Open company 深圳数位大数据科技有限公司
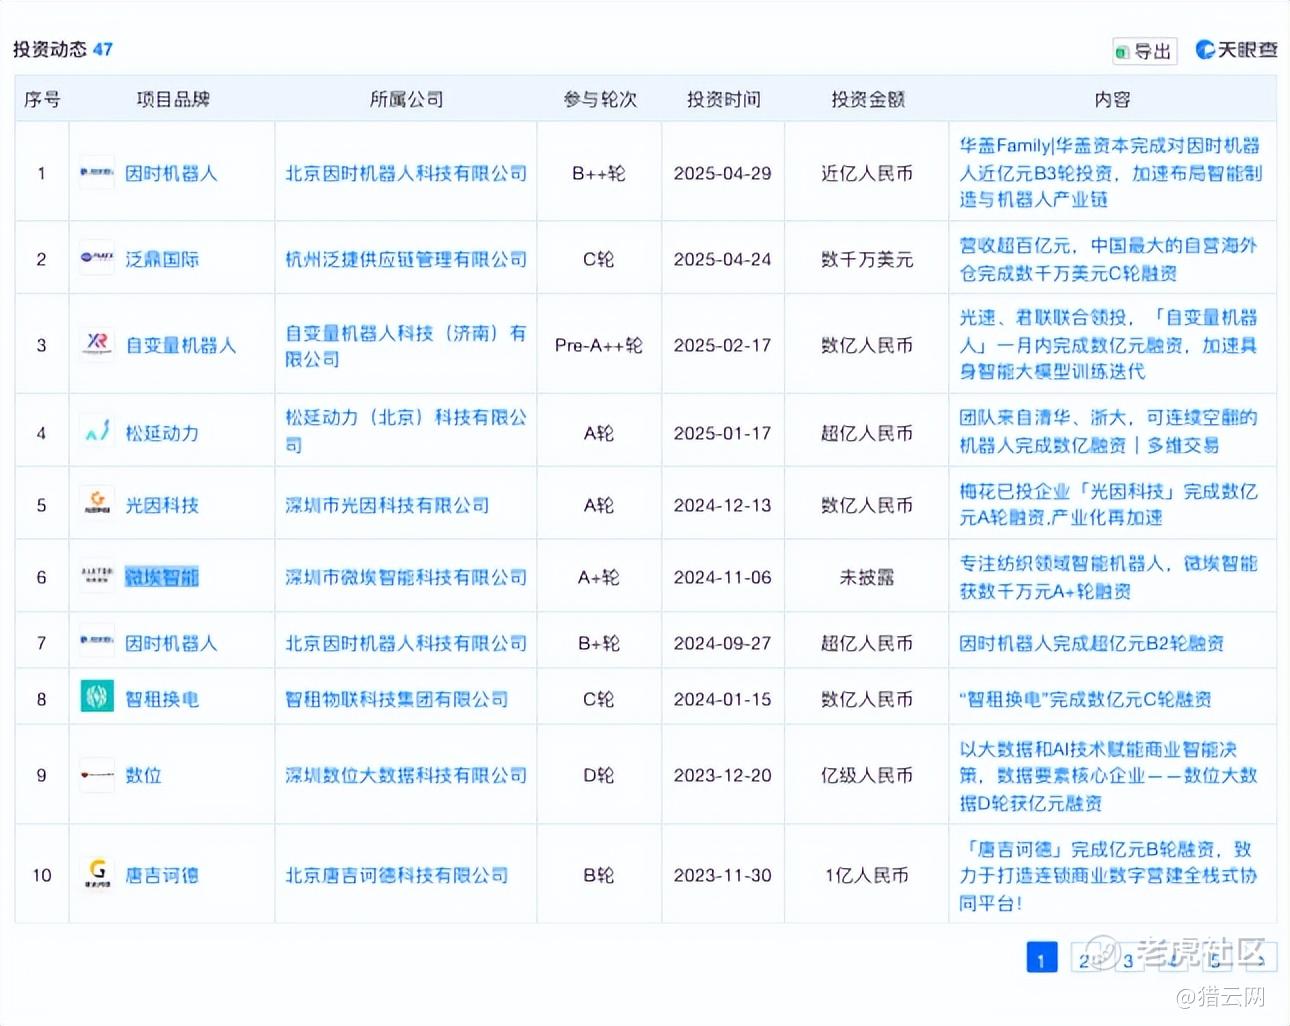The height and width of the screenshot is (1026, 1290). click(x=406, y=775)
